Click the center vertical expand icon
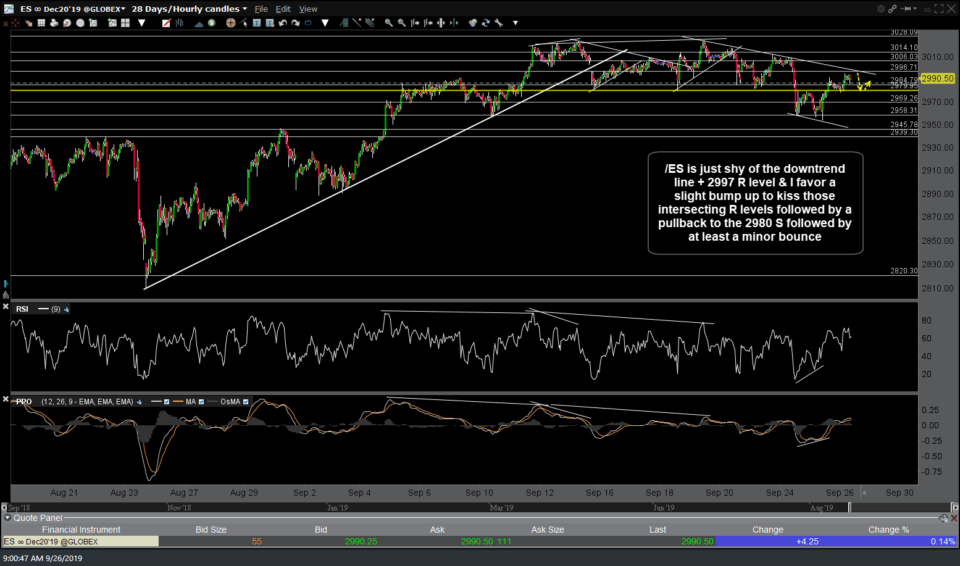Viewport: 960px width, 566px height. [x=441, y=23]
